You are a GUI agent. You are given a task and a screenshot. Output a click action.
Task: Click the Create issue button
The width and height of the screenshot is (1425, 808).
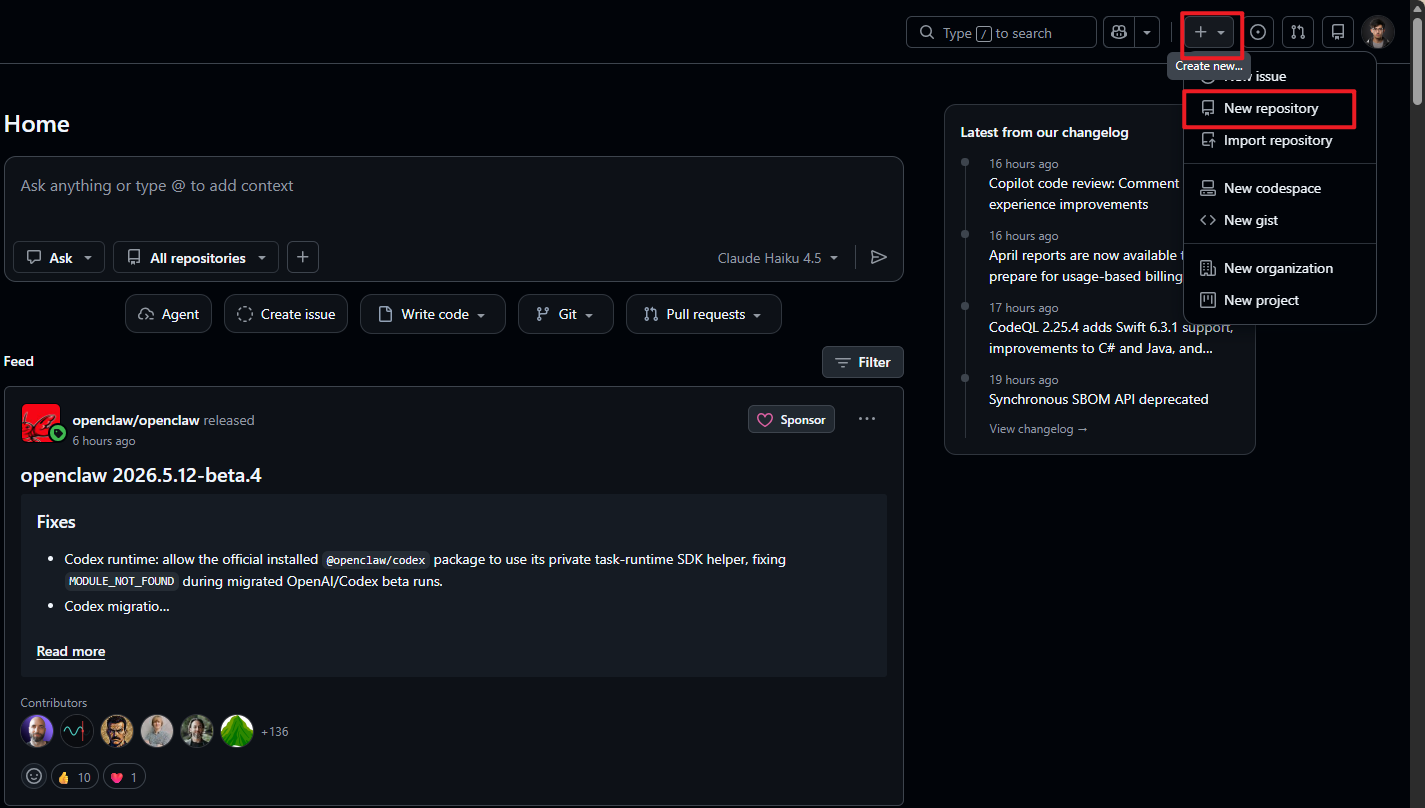point(286,314)
